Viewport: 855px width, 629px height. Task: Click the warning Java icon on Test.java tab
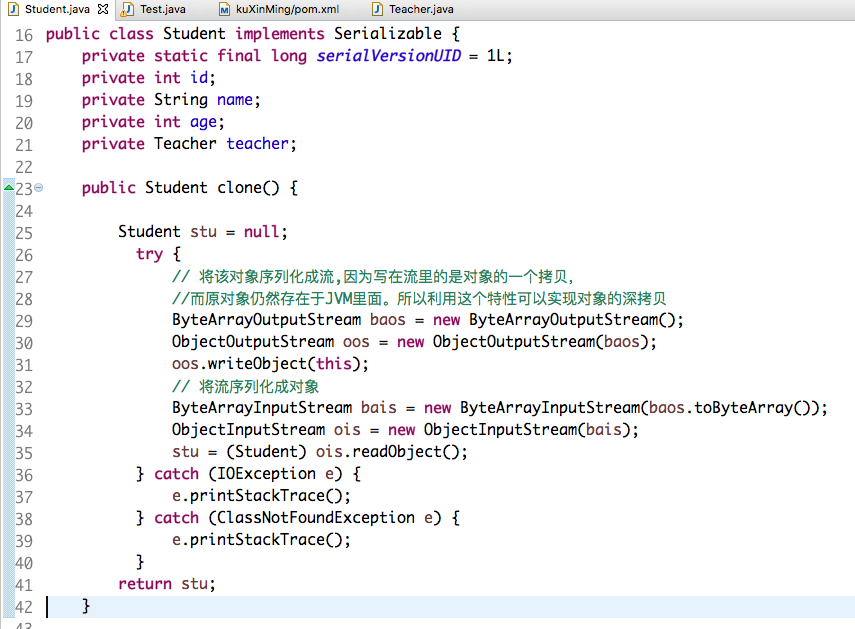(x=127, y=9)
